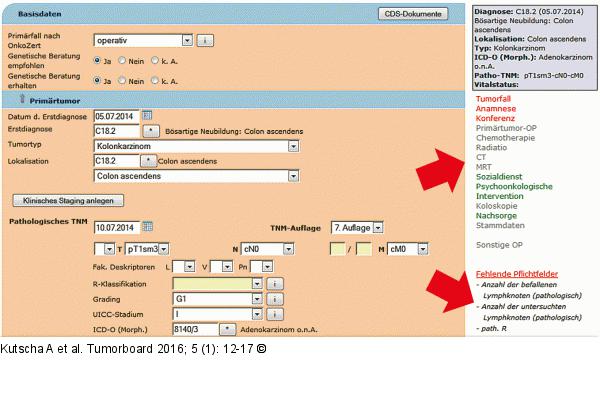The height and width of the screenshot is (398, 600).
Task: Click Anzahl der befallenen Lymphknoten entry
Action: click(529, 290)
